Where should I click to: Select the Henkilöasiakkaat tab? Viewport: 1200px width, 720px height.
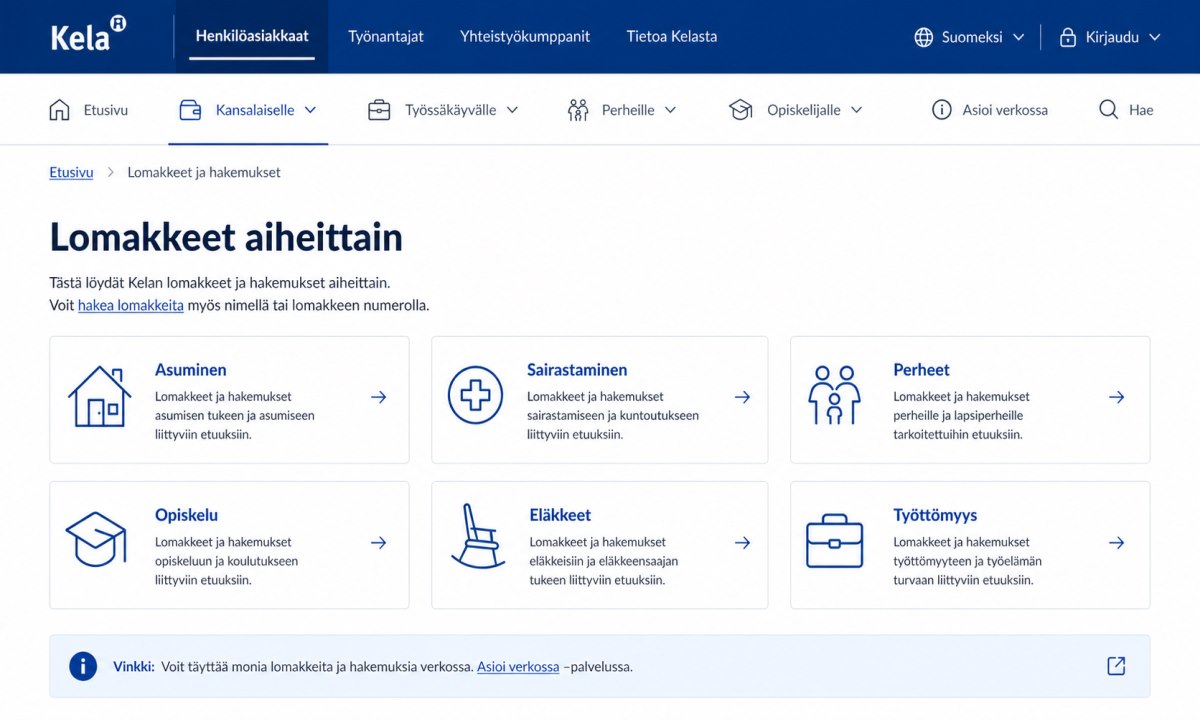click(x=252, y=36)
